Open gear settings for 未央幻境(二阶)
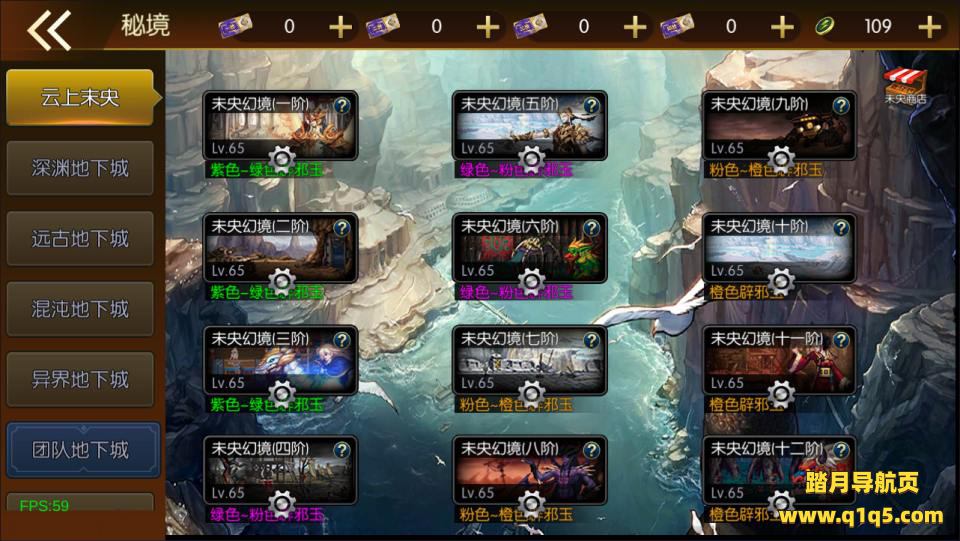Viewport: 960px width, 541px height. point(282,282)
